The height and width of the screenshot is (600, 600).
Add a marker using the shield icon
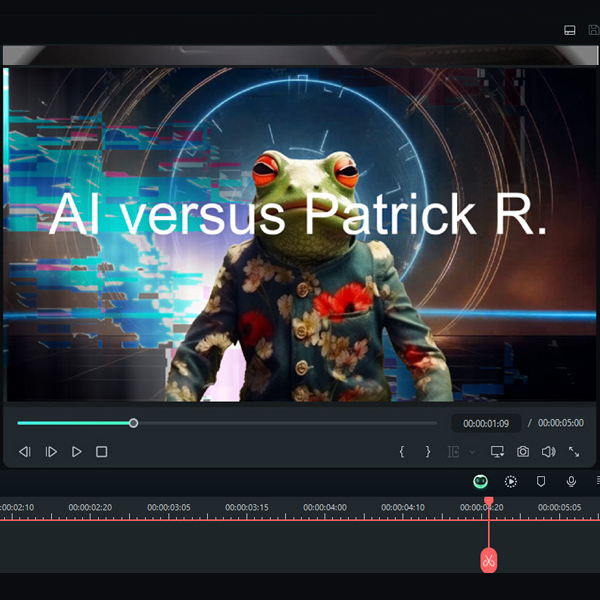(541, 481)
